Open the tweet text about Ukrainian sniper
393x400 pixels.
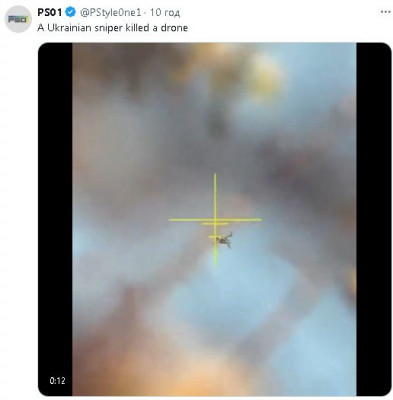(113, 28)
